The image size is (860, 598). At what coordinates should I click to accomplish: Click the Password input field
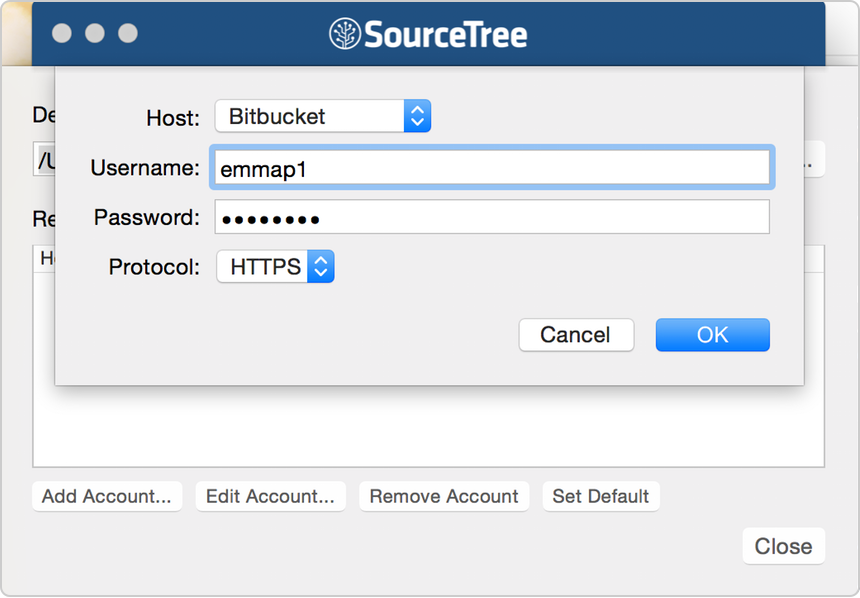pos(492,217)
